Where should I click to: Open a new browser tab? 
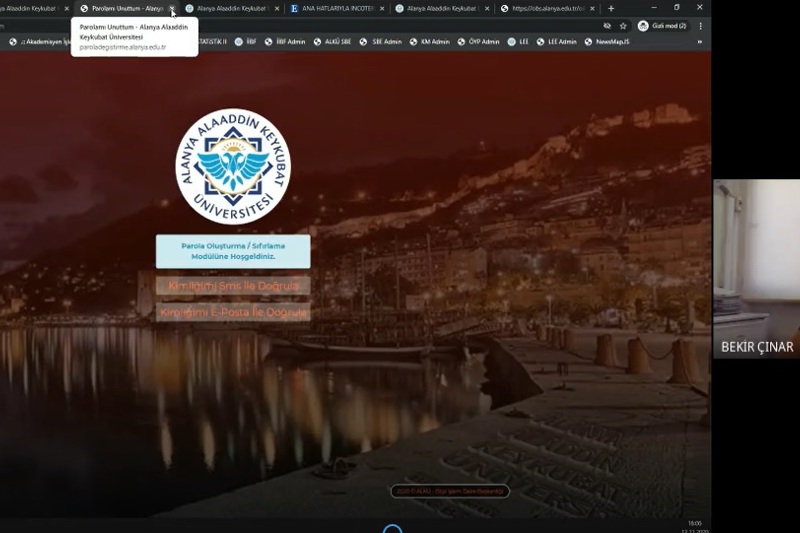611,9
